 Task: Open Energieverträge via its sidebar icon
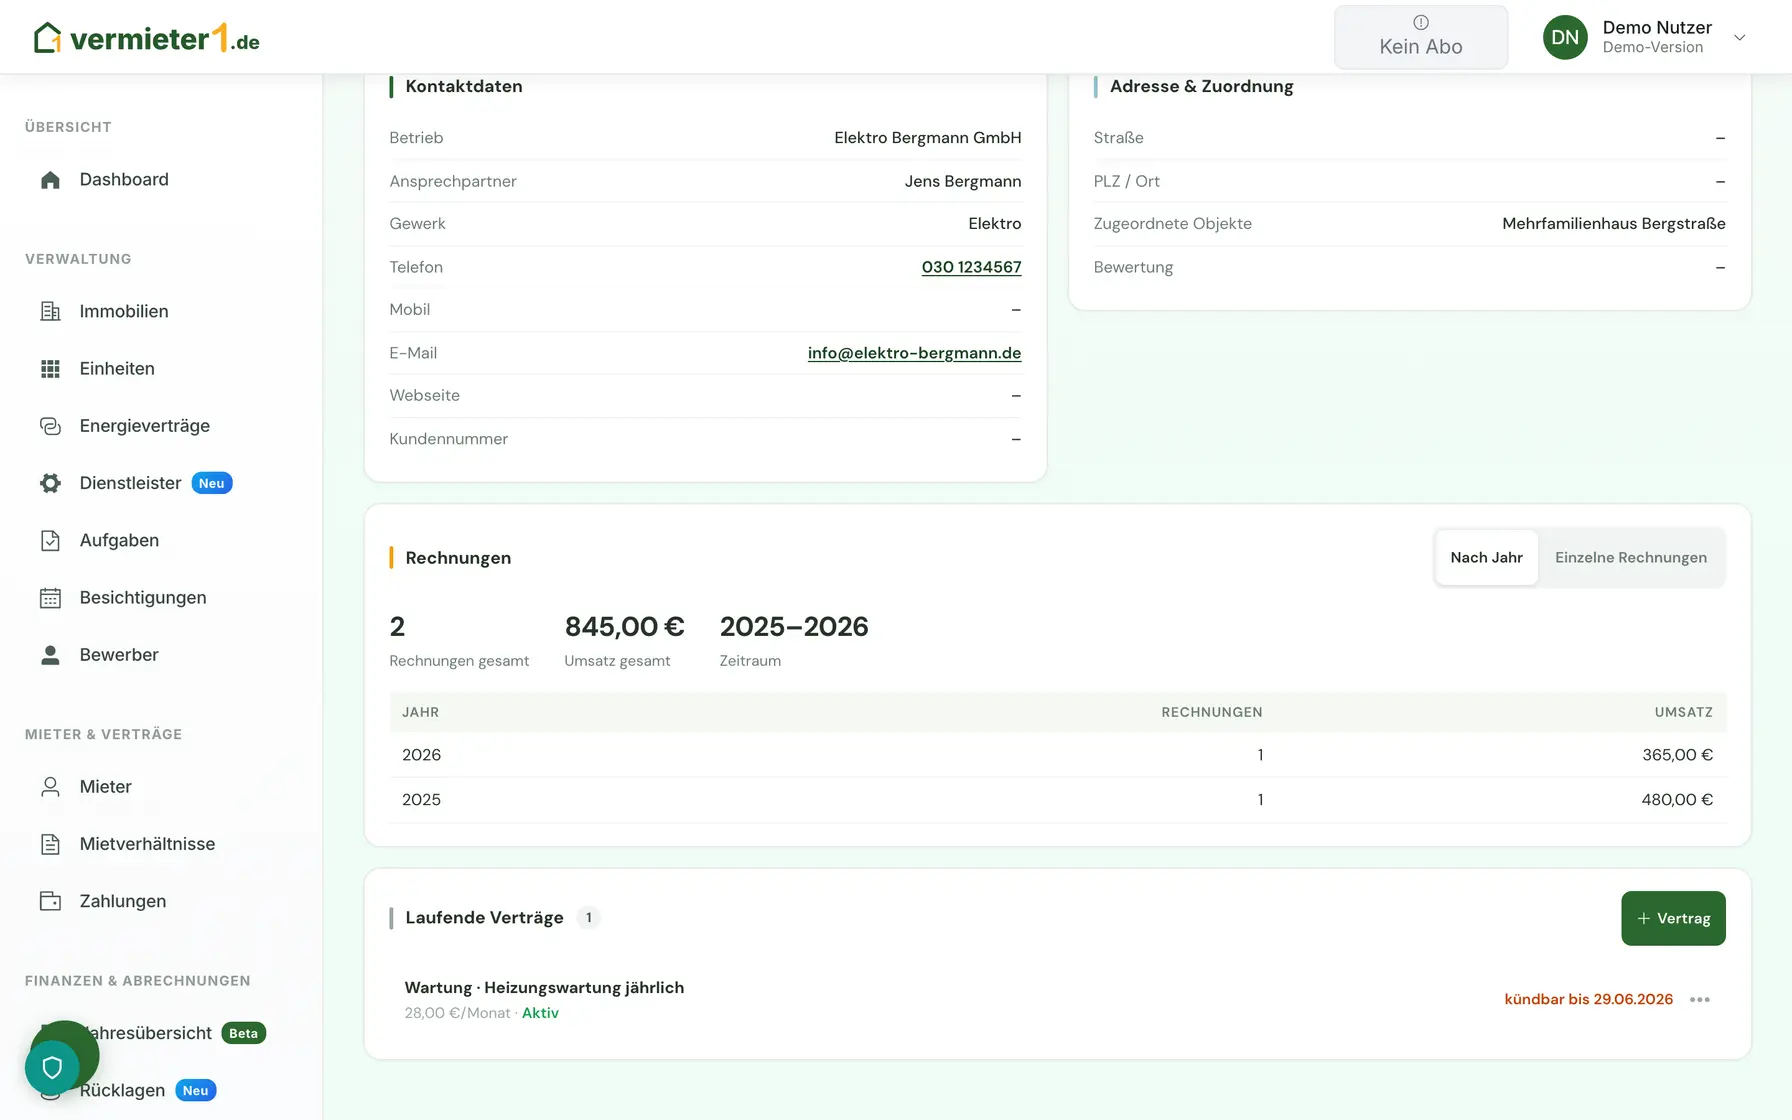[50, 426]
